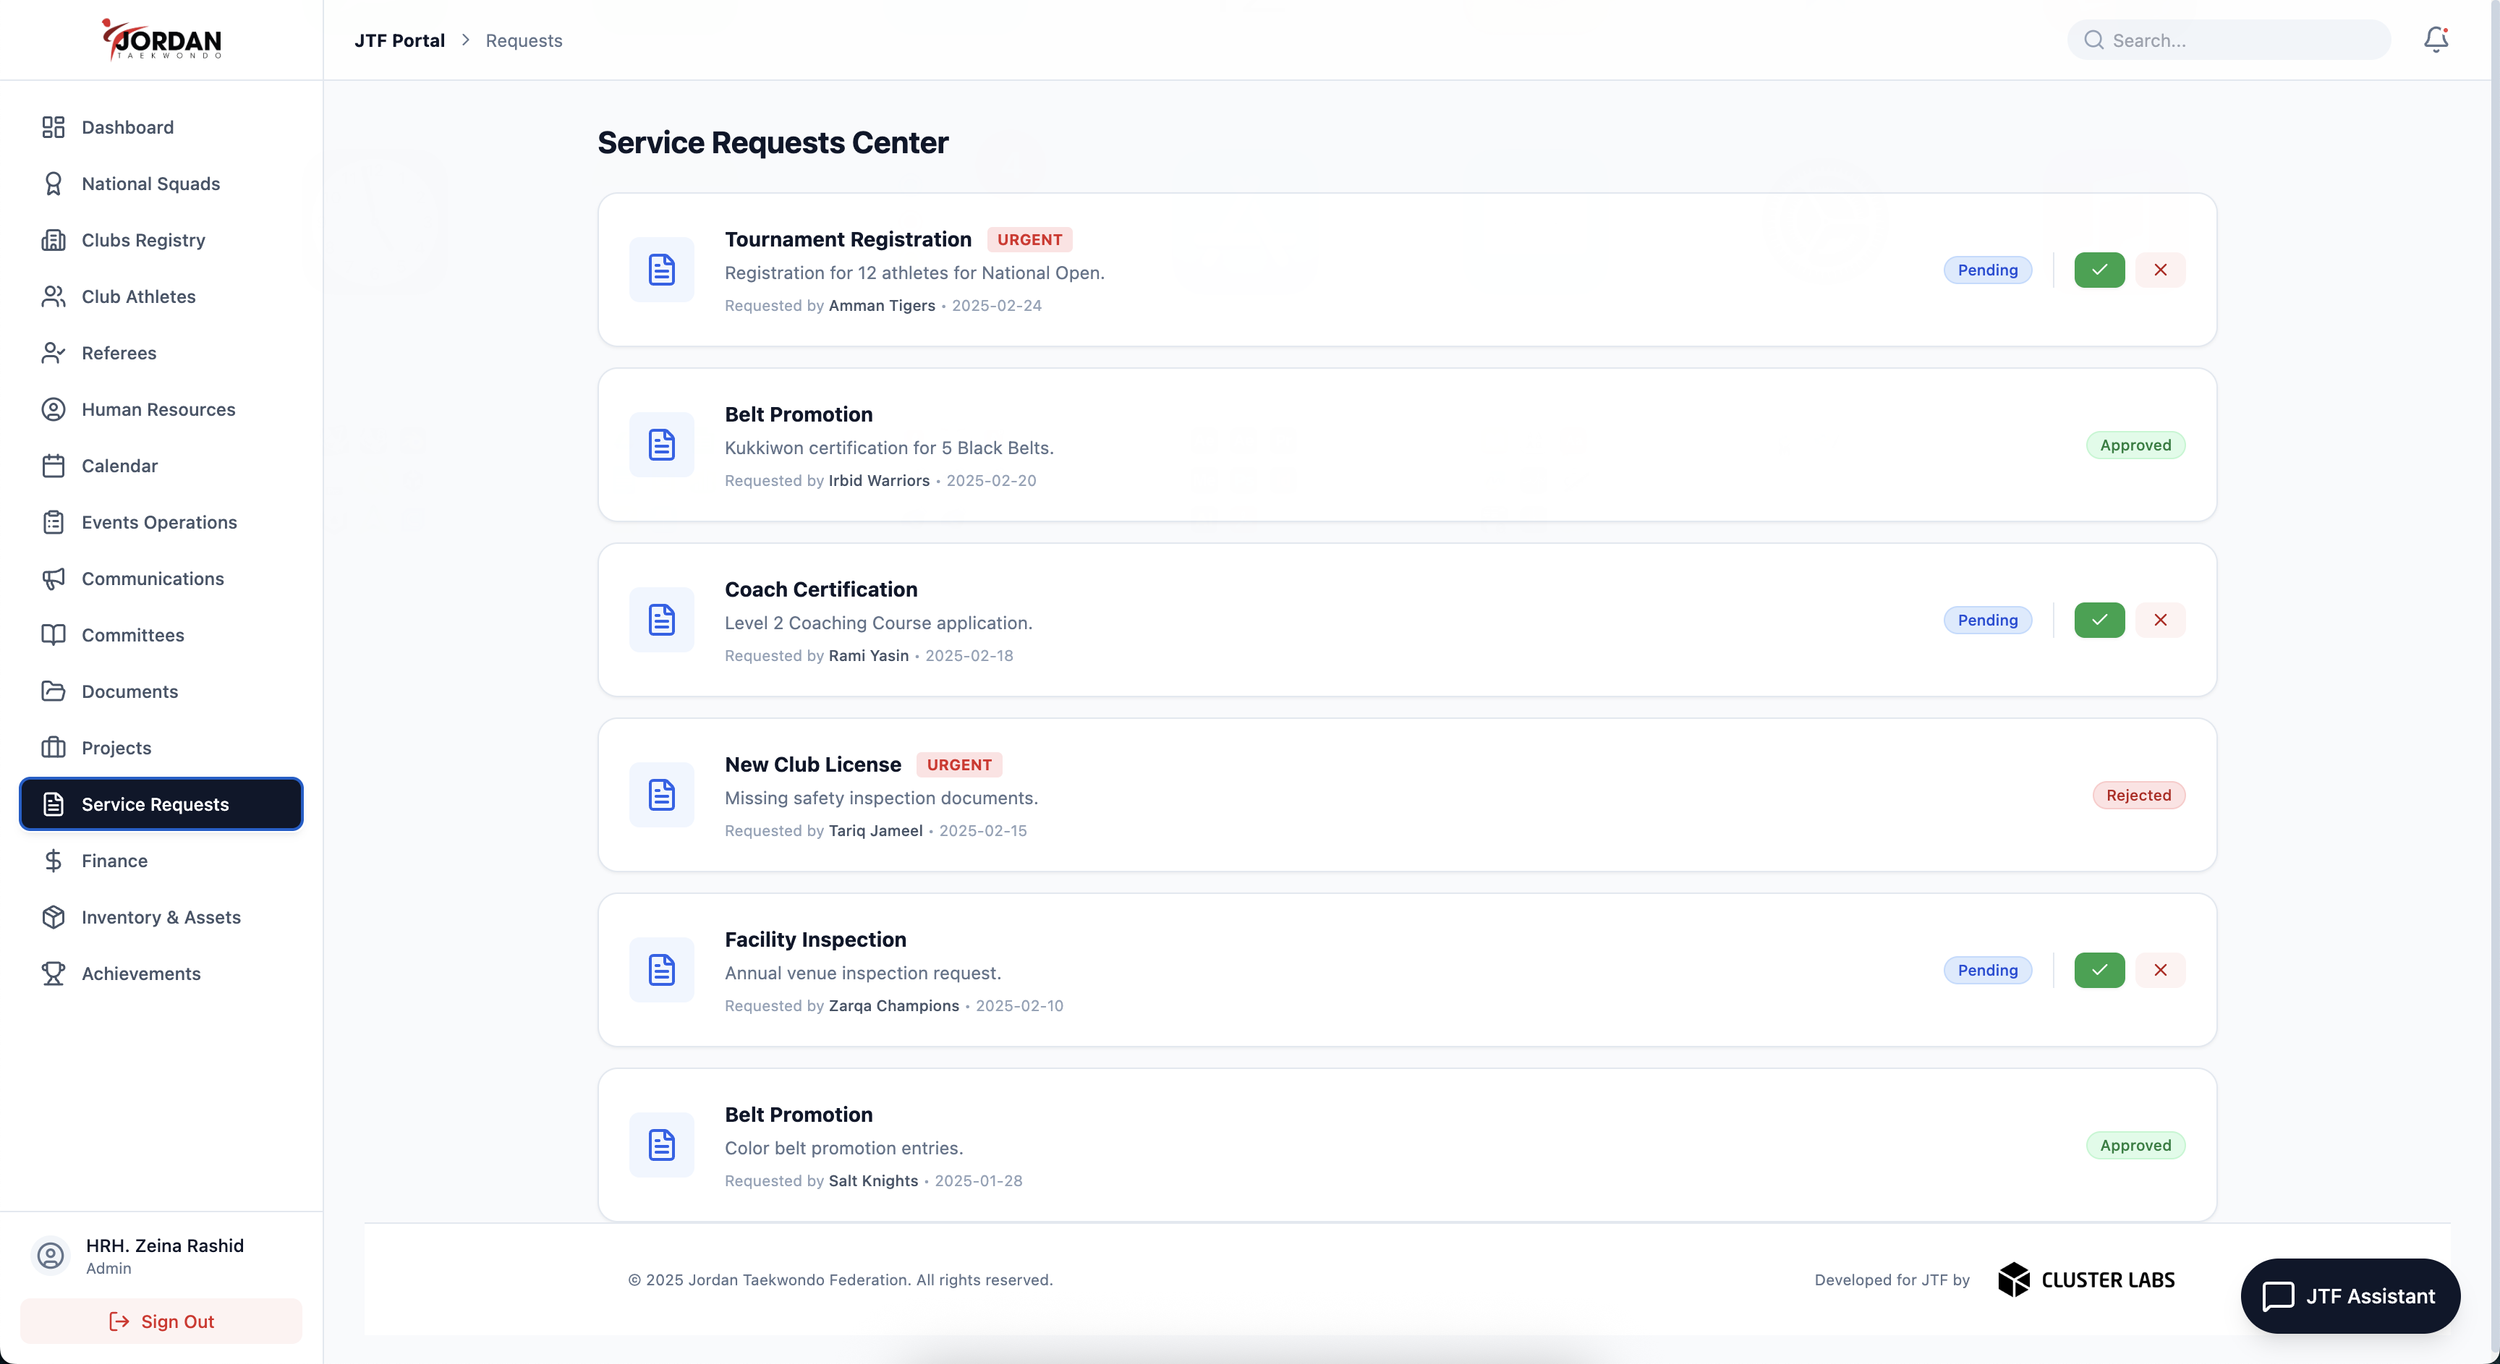This screenshot has width=2500, height=1364.
Task: Approve the Coach Certification request
Action: pyautogui.click(x=2099, y=620)
